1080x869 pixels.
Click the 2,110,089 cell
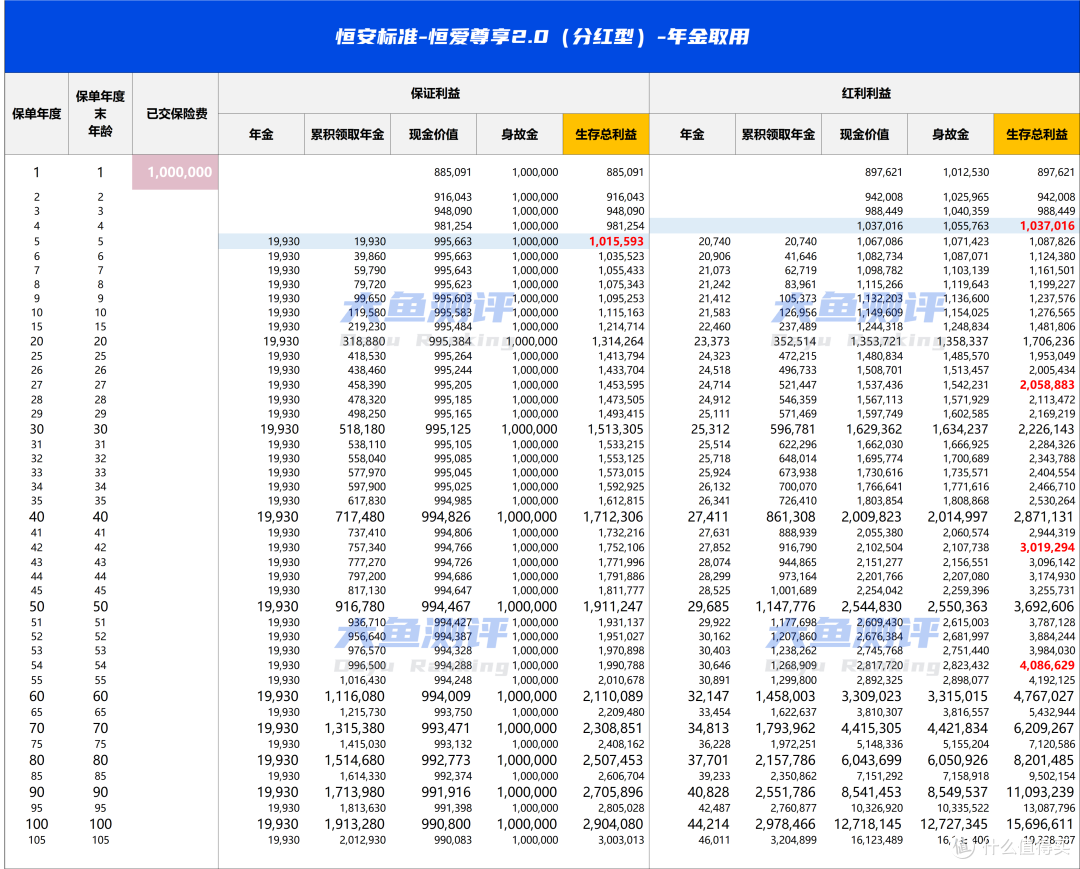click(613, 696)
